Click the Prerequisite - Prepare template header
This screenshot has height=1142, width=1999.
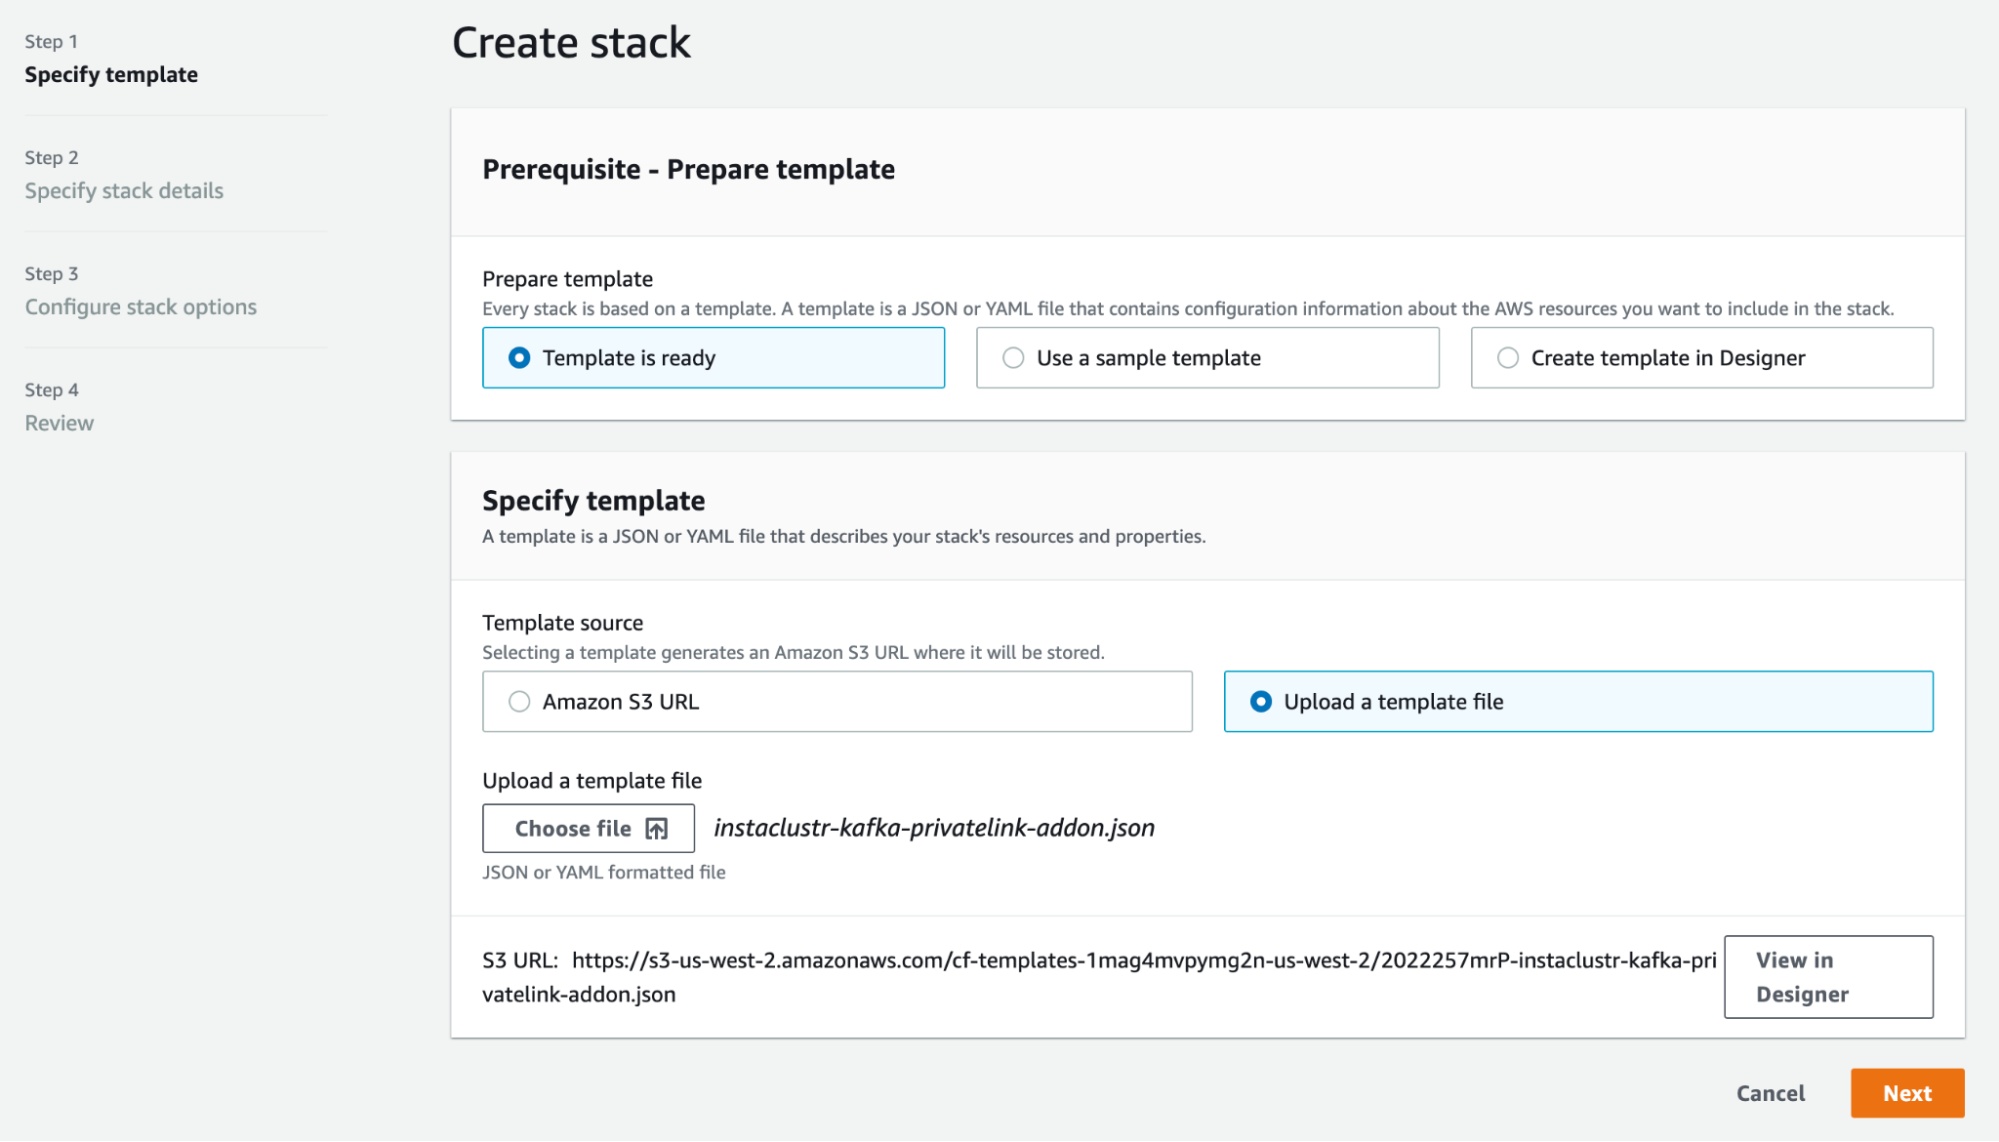pyautogui.click(x=688, y=170)
